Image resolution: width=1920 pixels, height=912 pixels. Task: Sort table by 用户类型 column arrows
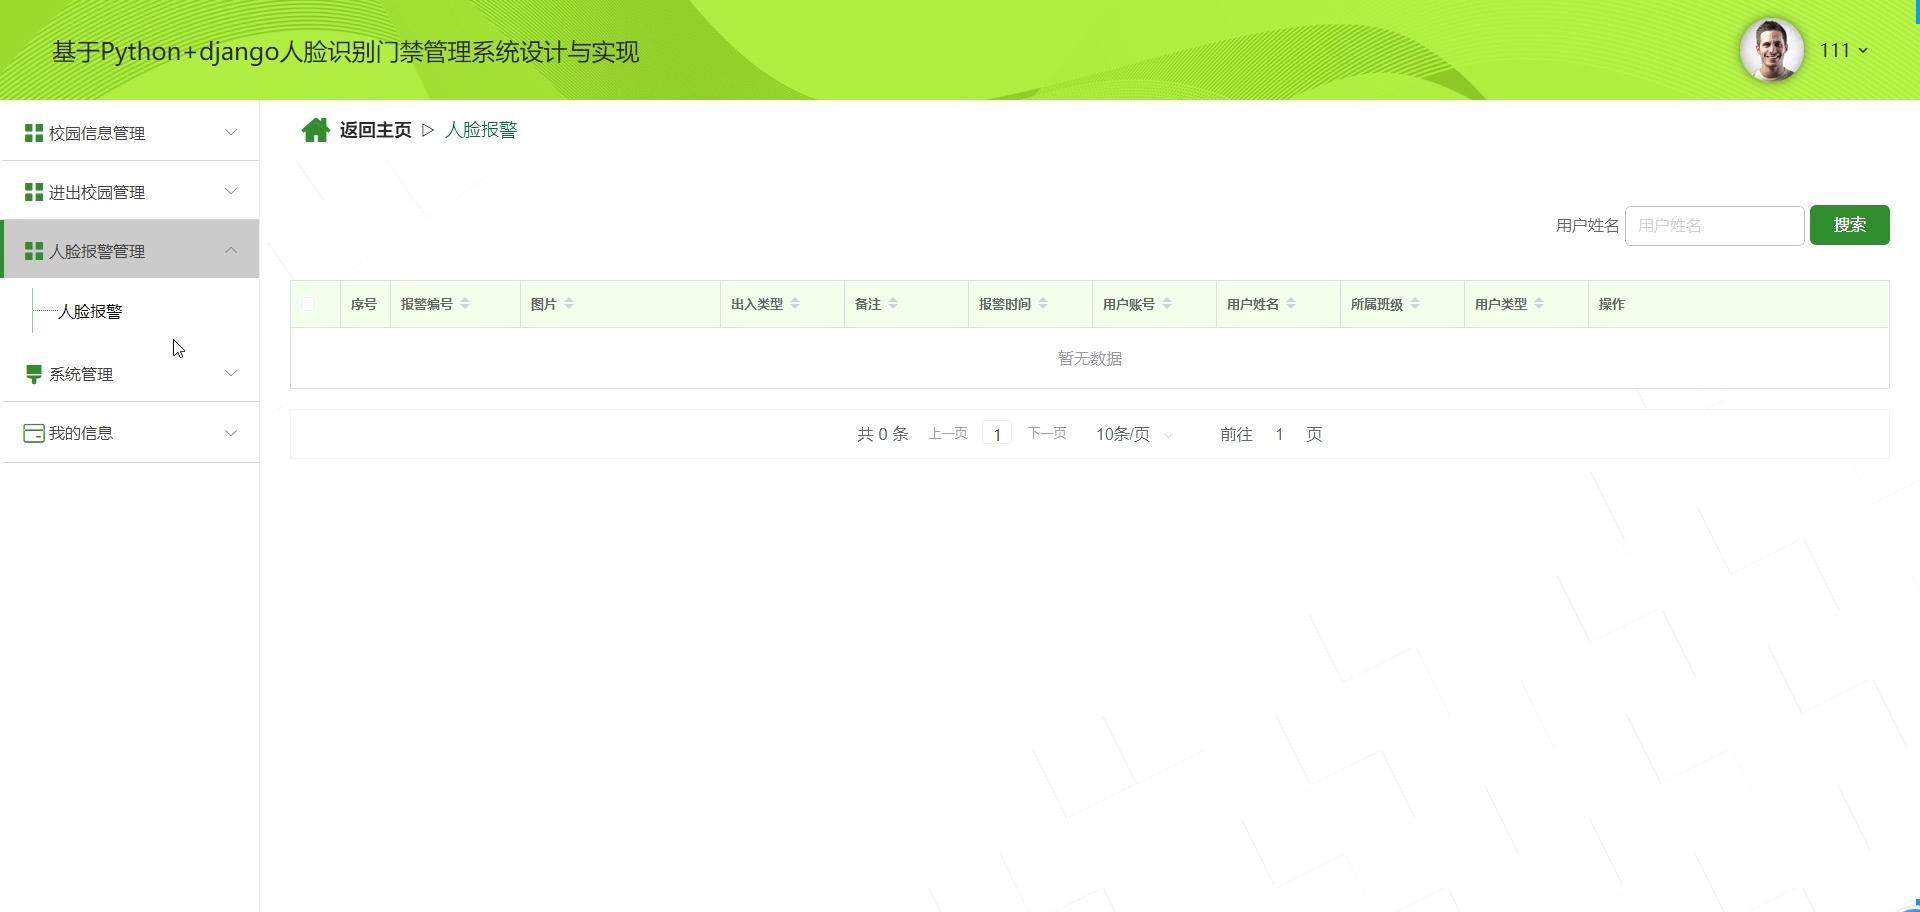[1539, 304]
